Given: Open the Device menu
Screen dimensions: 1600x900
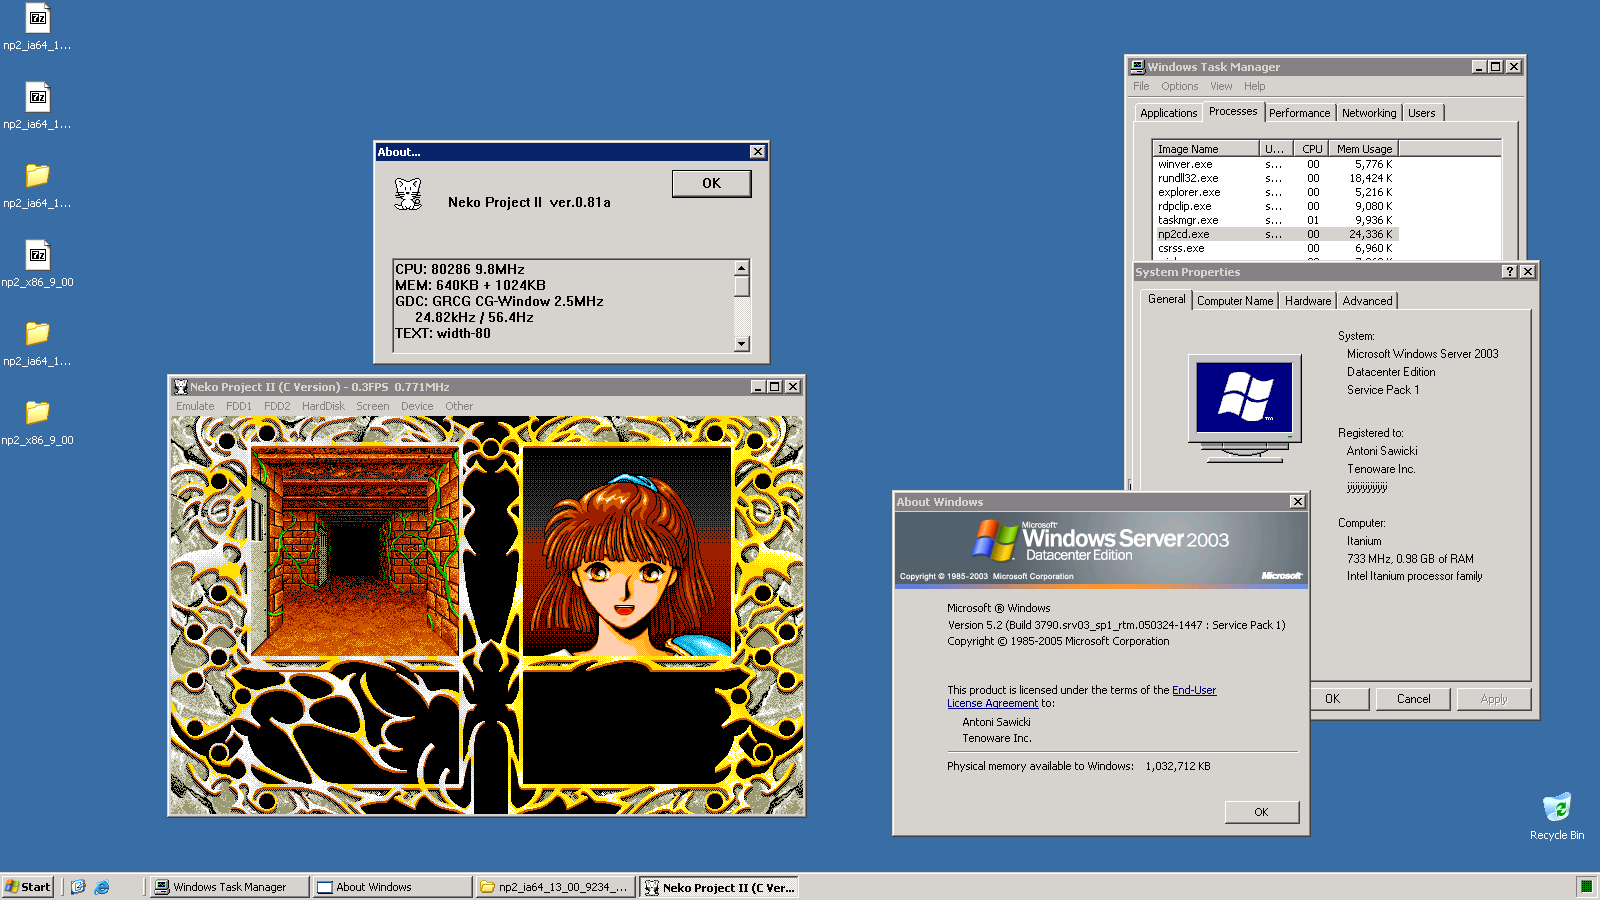Looking at the screenshot, I should coord(417,406).
